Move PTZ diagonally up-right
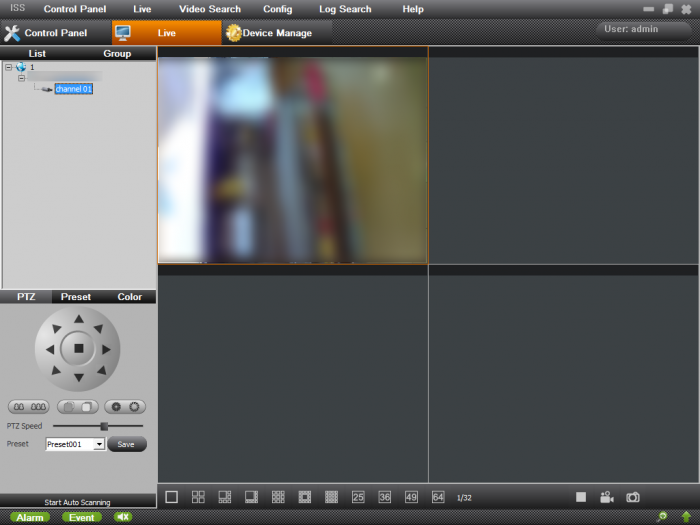 99,329
